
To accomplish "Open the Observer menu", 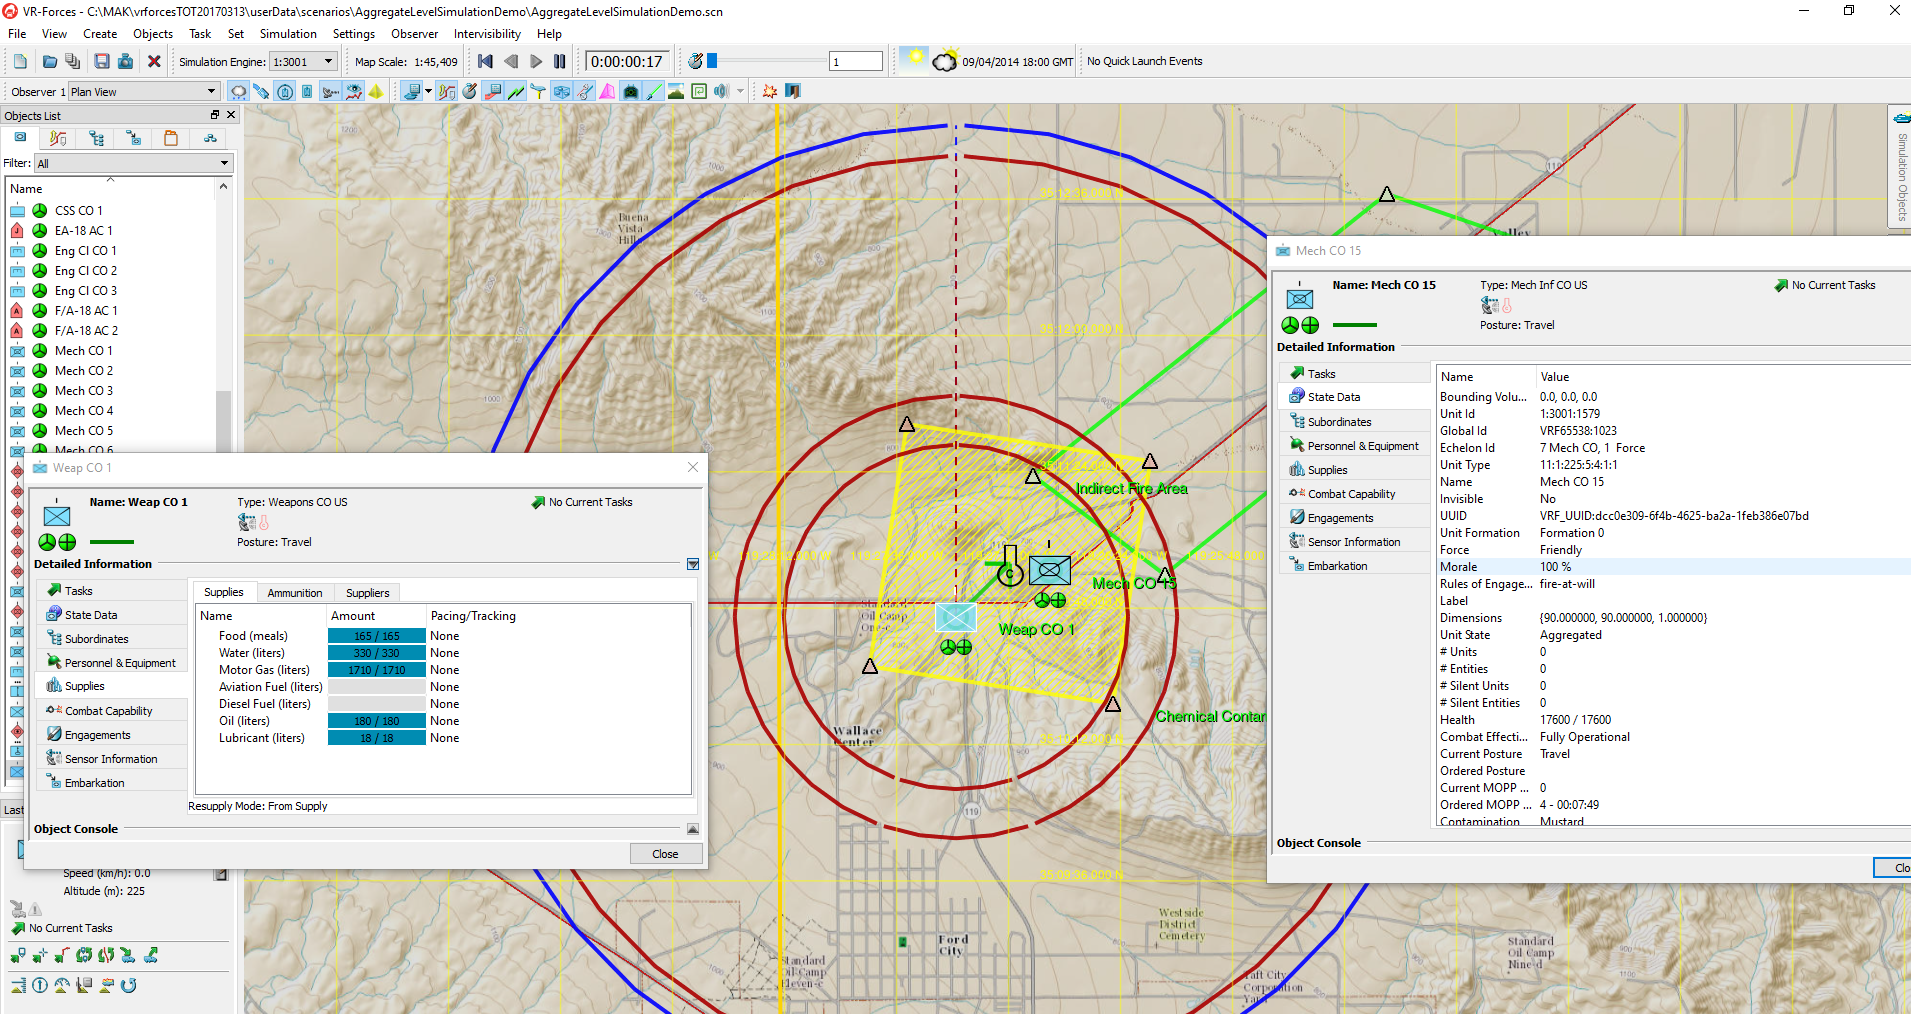I will click(414, 34).
